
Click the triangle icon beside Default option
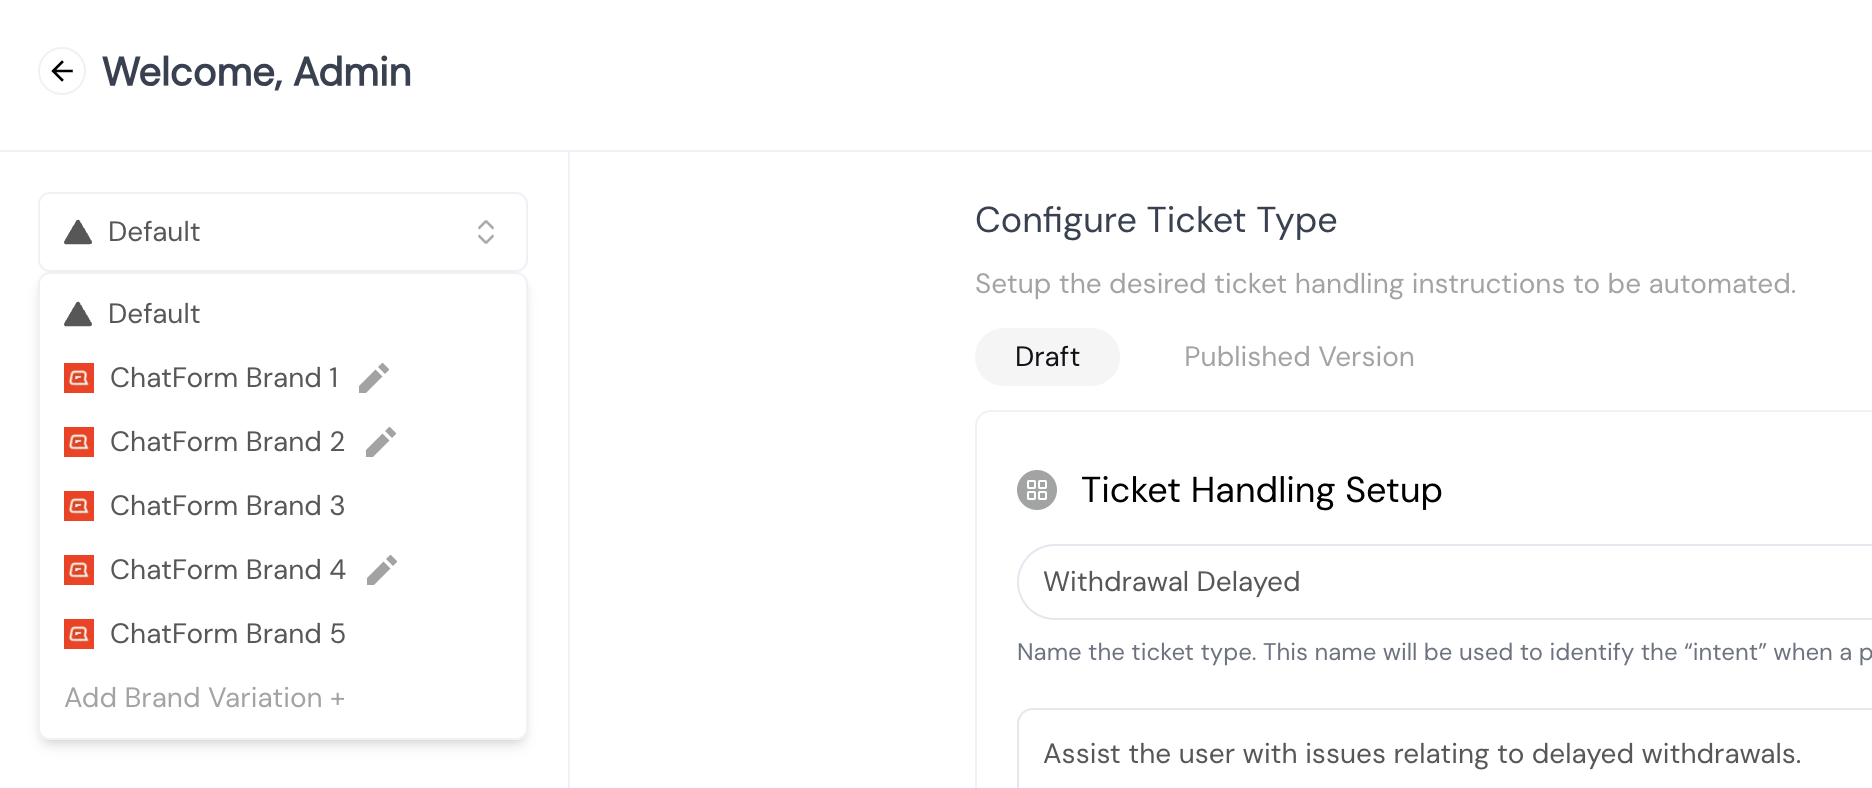(78, 314)
